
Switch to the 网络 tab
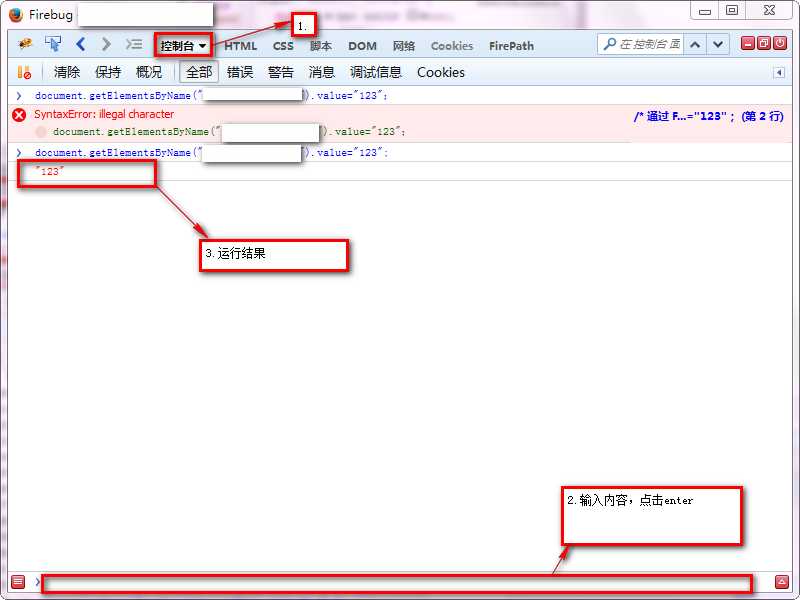404,46
